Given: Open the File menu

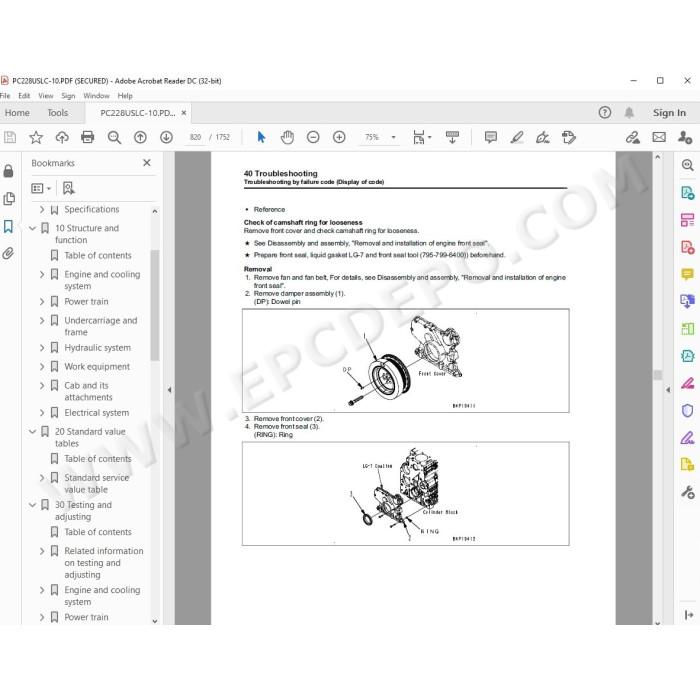Looking at the screenshot, I should point(5,96).
